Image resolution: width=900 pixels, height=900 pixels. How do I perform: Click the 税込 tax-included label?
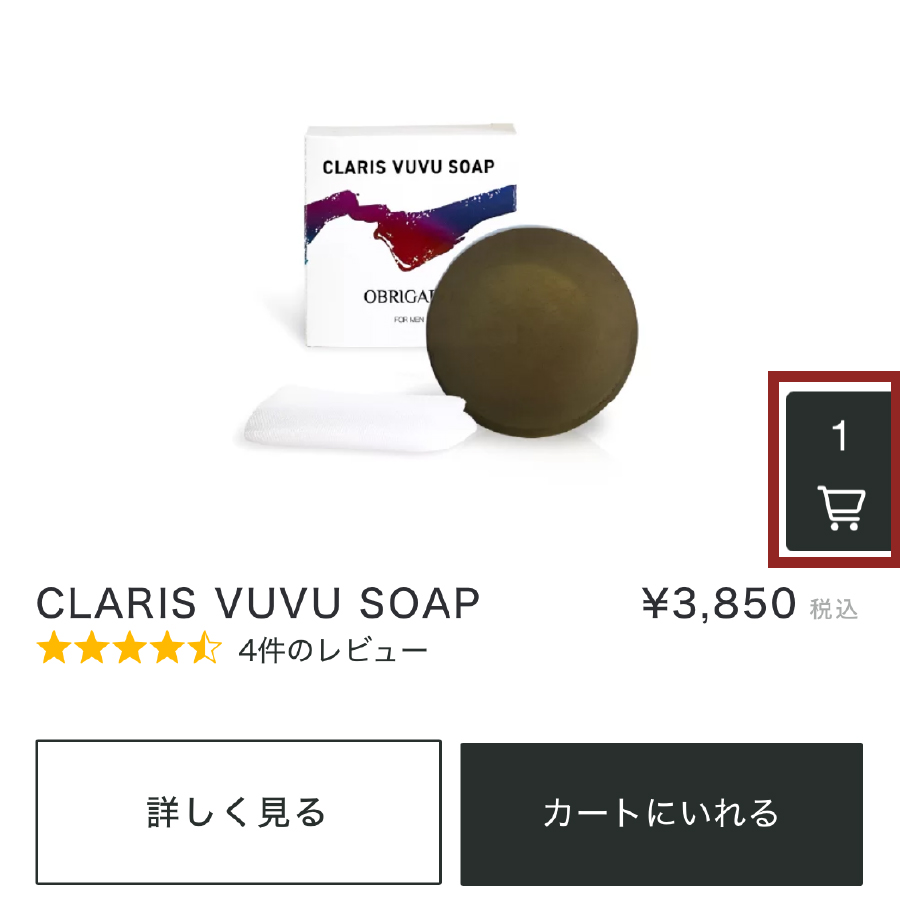[834, 609]
